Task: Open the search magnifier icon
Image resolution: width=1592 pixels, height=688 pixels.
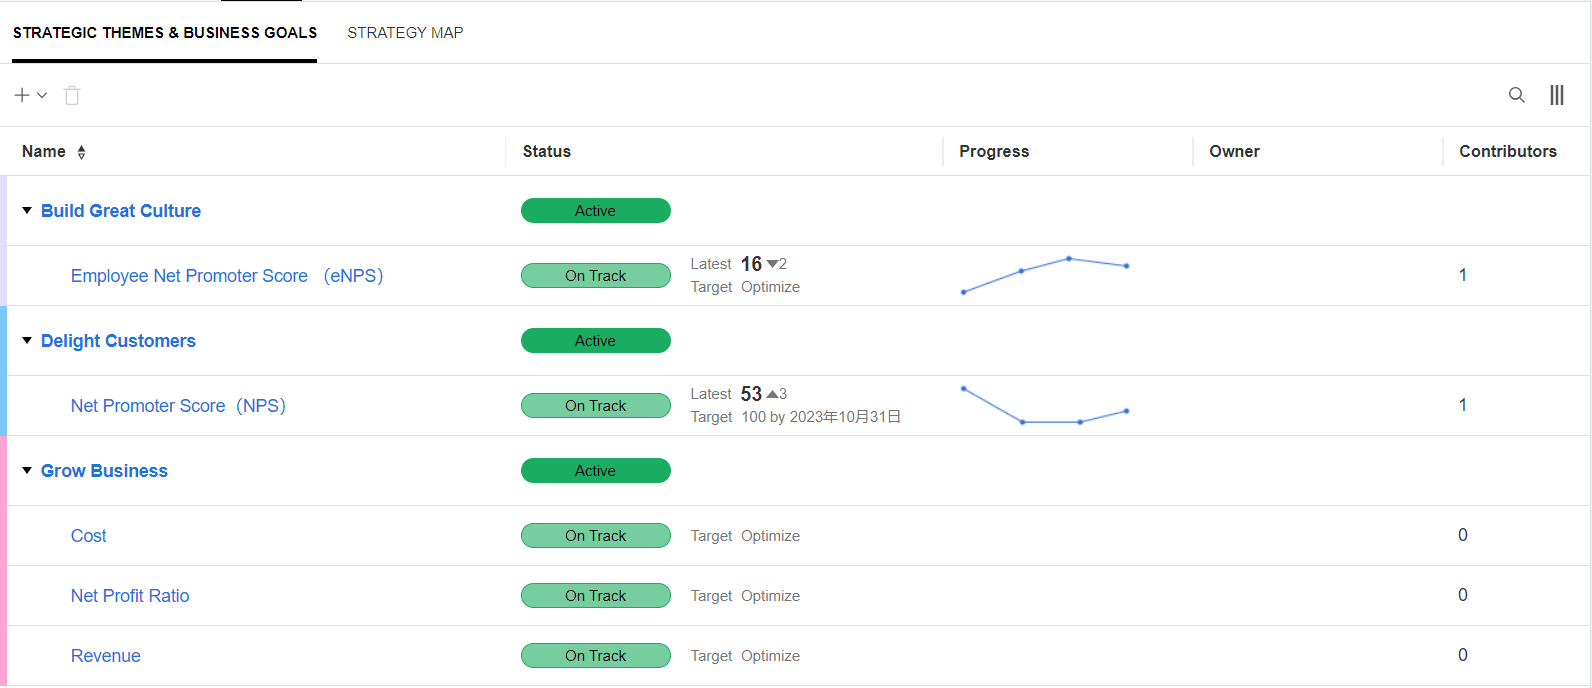Action: (x=1516, y=95)
